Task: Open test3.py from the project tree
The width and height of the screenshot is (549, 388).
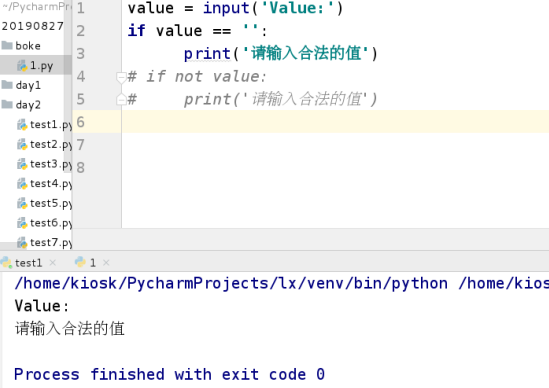Action: (51, 164)
